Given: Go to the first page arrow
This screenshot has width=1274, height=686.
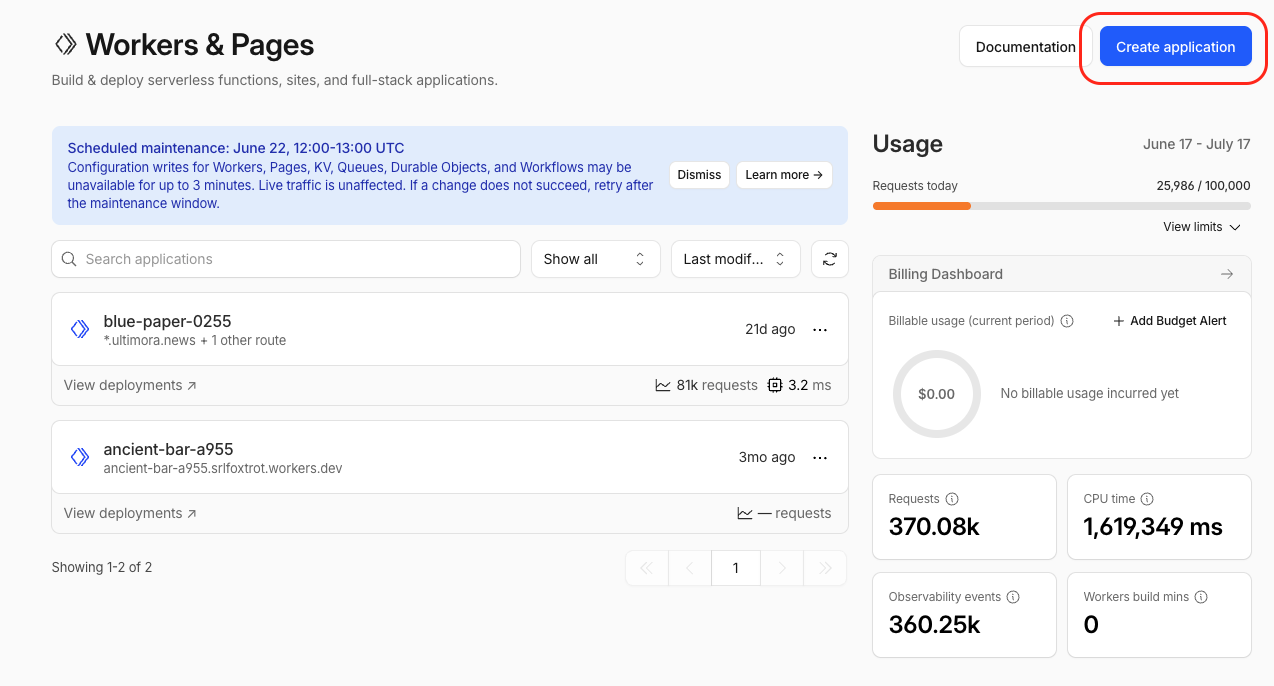Looking at the screenshot, I should point(646,568).
